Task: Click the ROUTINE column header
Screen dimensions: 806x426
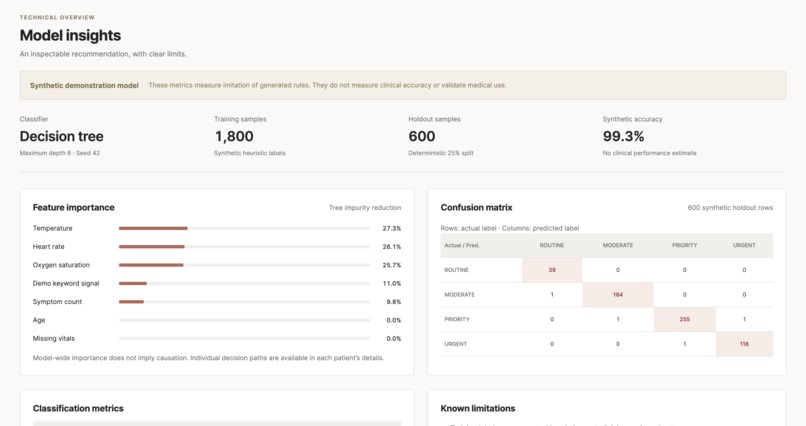Action: [552, 246]
